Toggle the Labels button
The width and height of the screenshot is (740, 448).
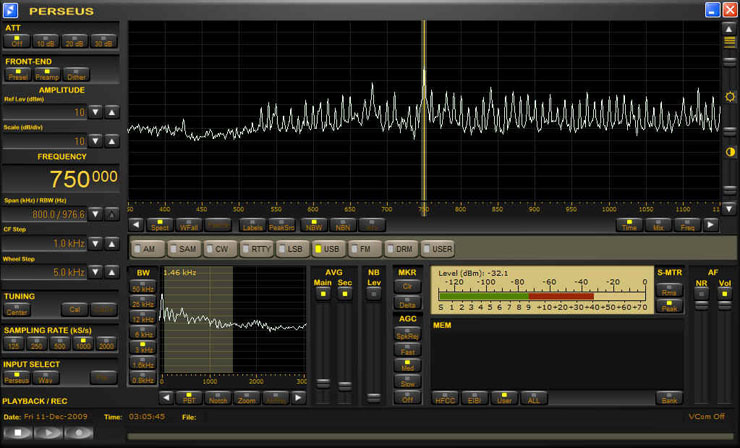pyautogui.click(x=252, y=225)
